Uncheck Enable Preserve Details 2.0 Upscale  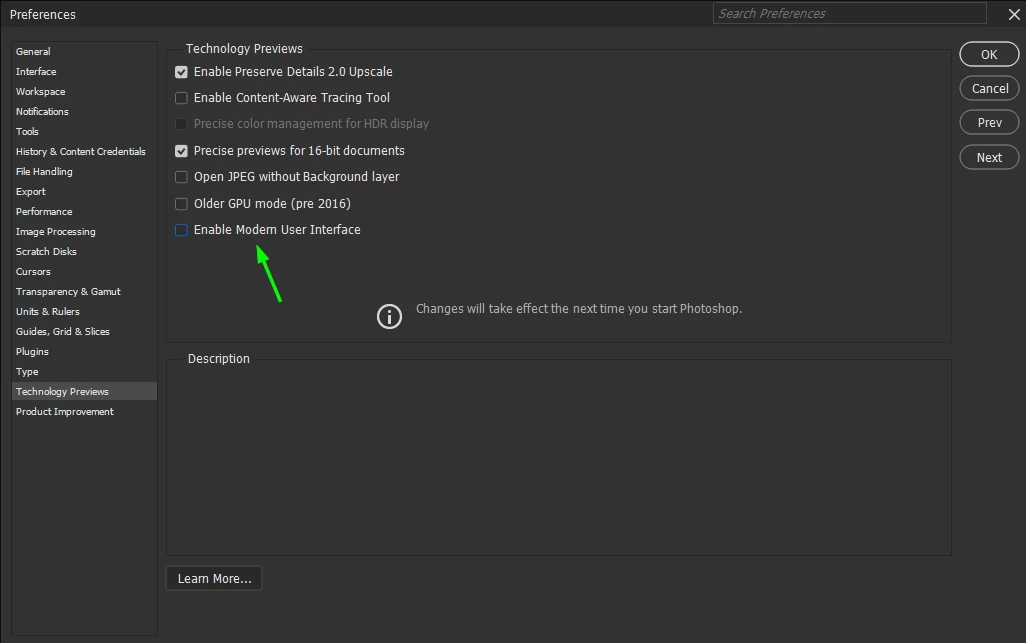[x=181, y=72]
